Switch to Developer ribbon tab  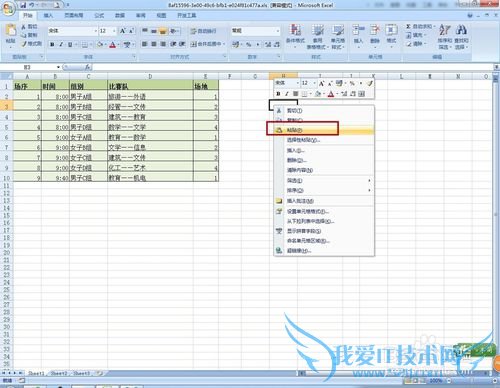[187, 15]
